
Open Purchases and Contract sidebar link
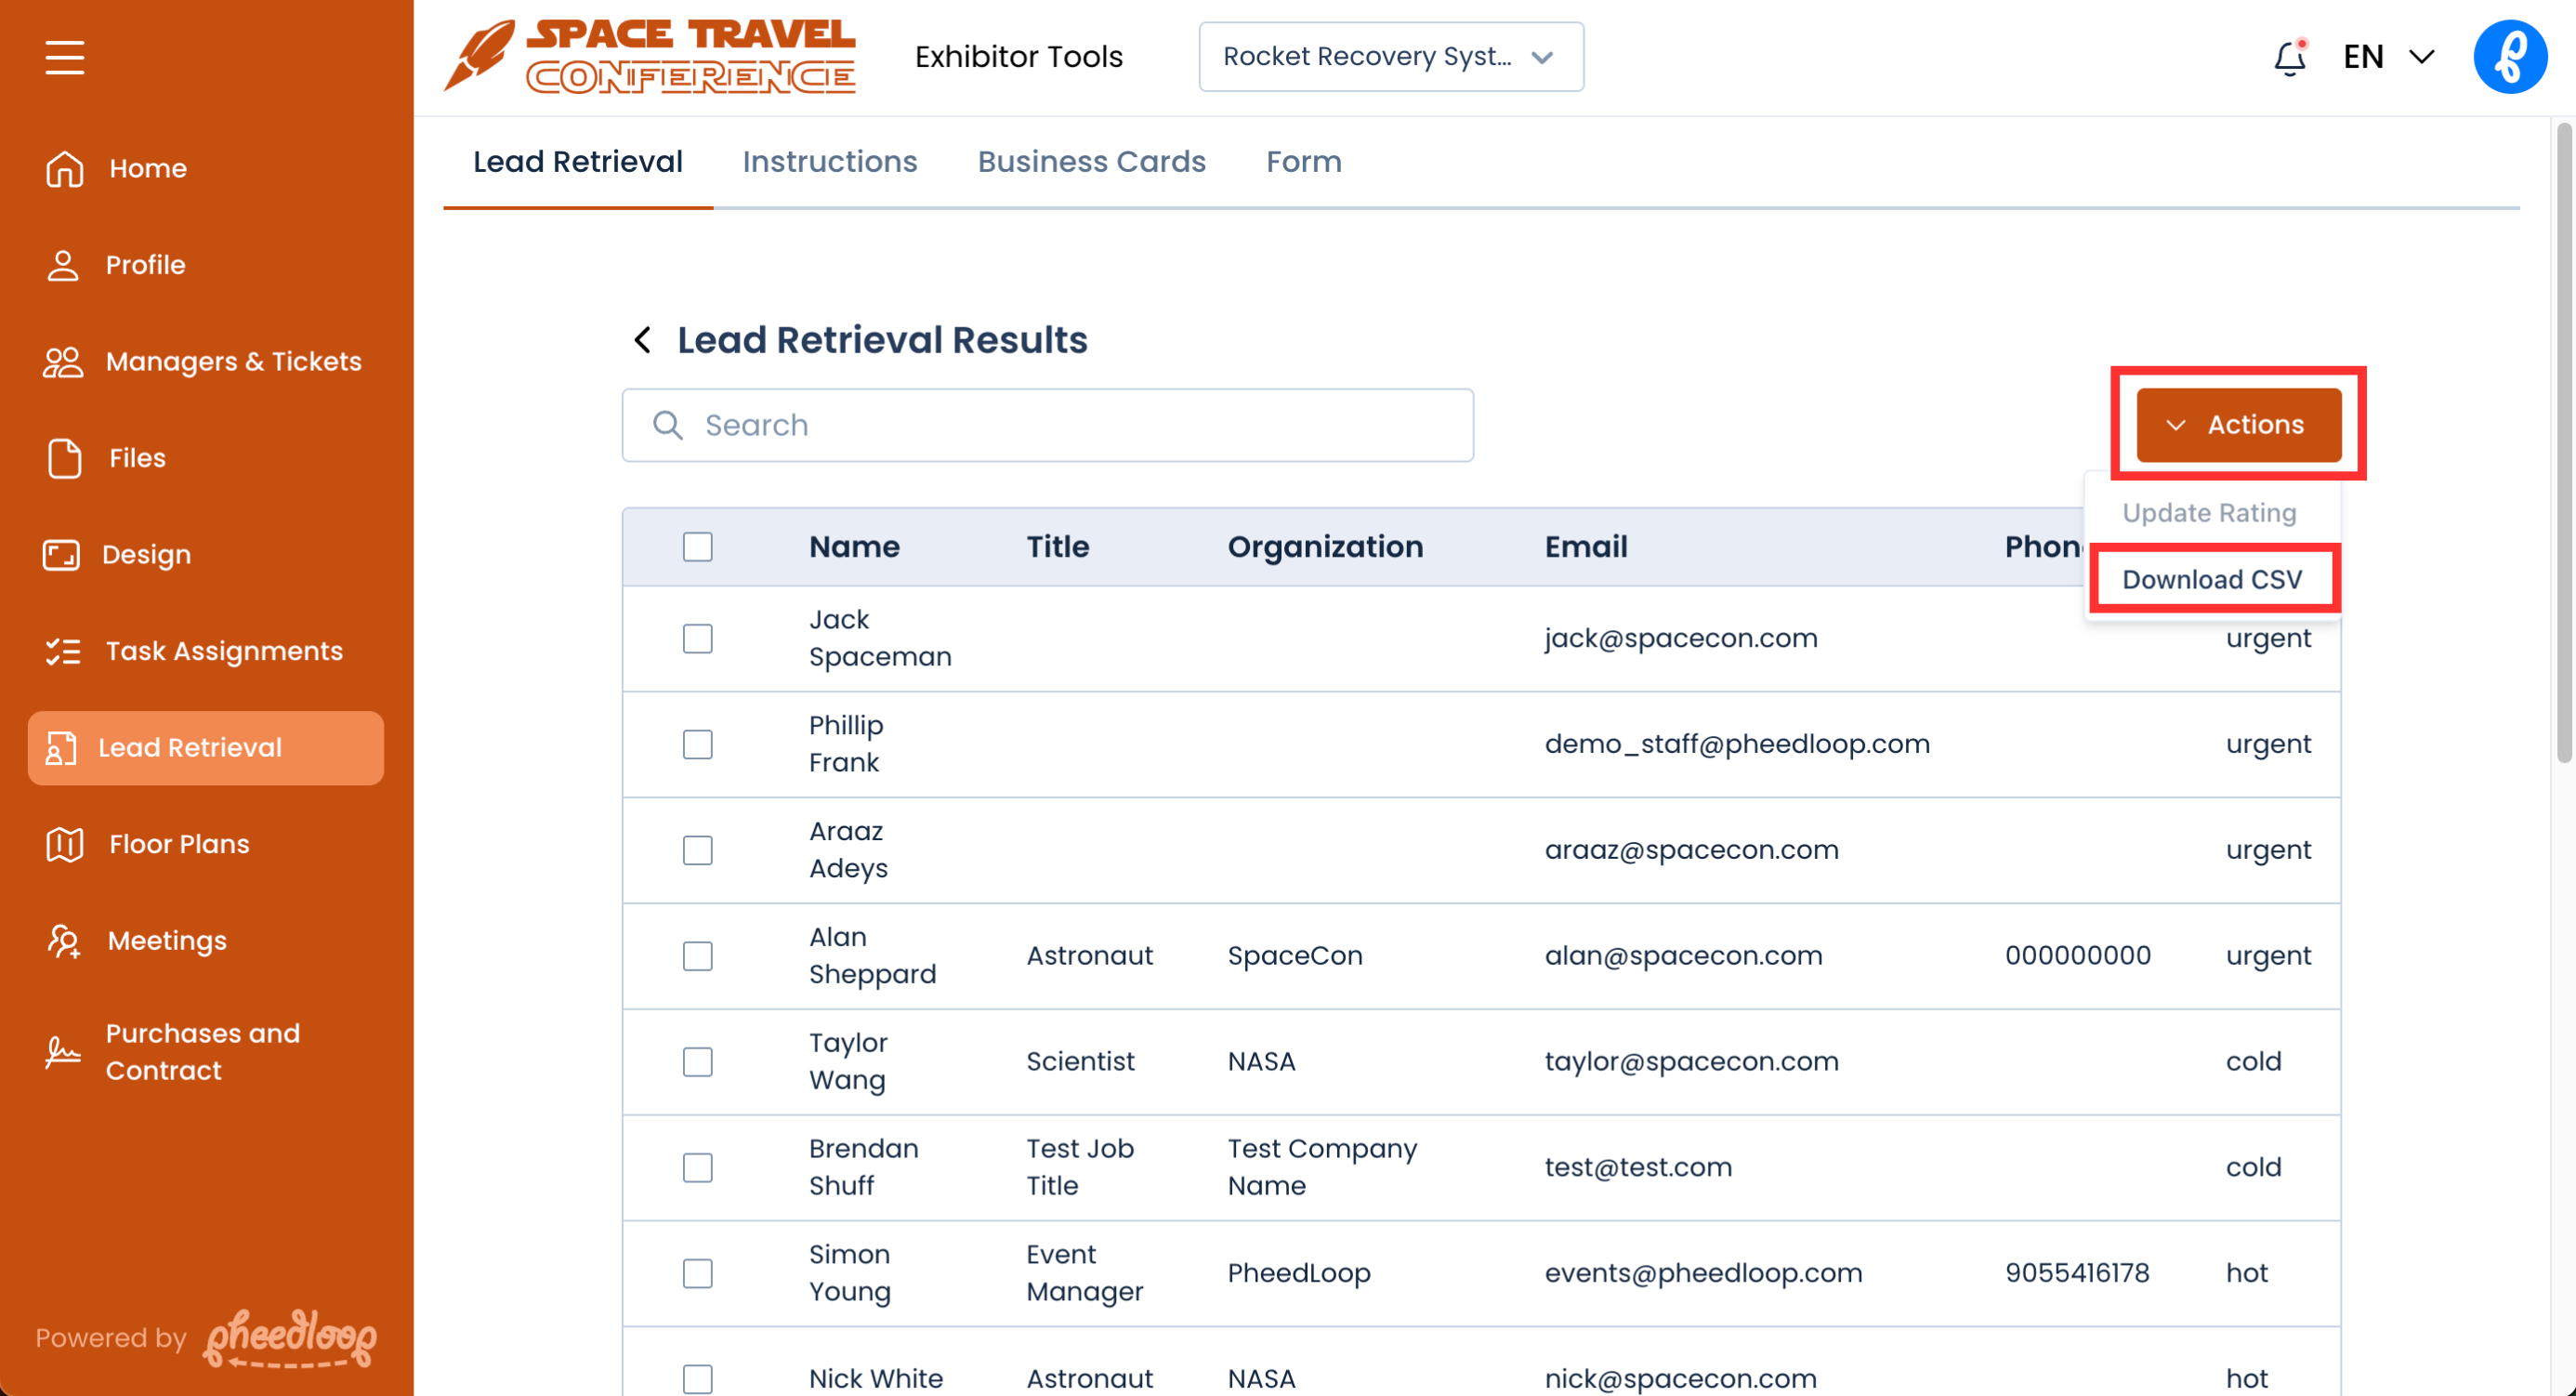pos(203,1051)
